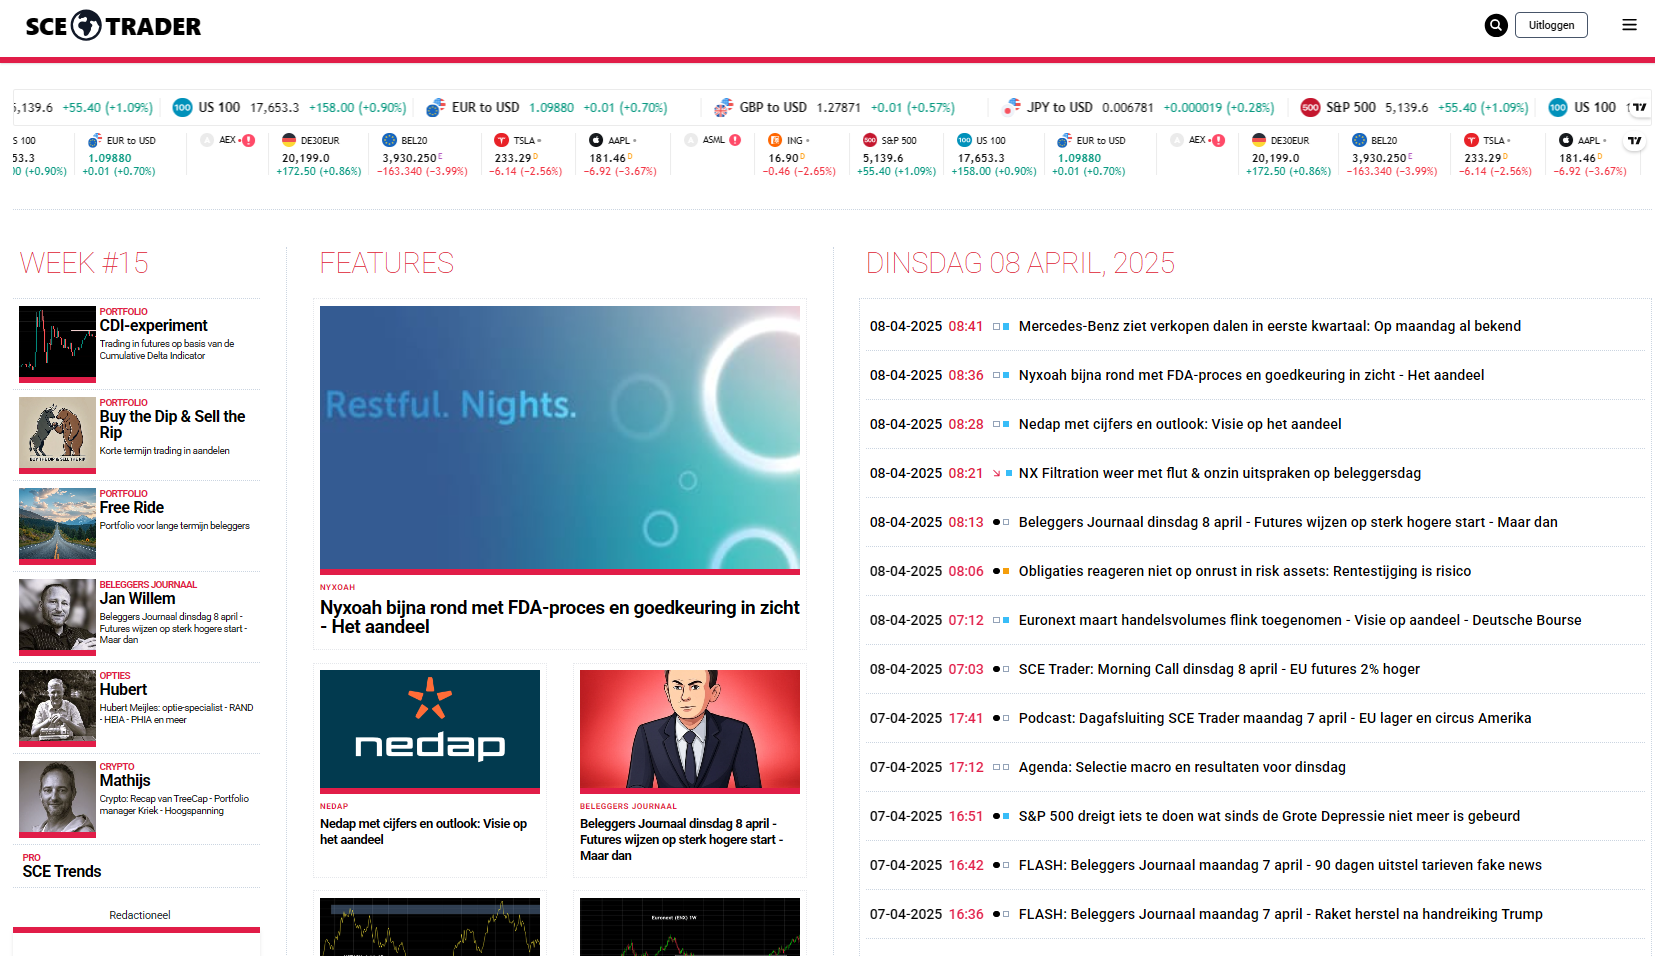This screenshot has height=956, width=1655.
Task: Open the Beleggers Journaal headline under the cartoon image
Action: pyautogui.click(x=681, y=840)
